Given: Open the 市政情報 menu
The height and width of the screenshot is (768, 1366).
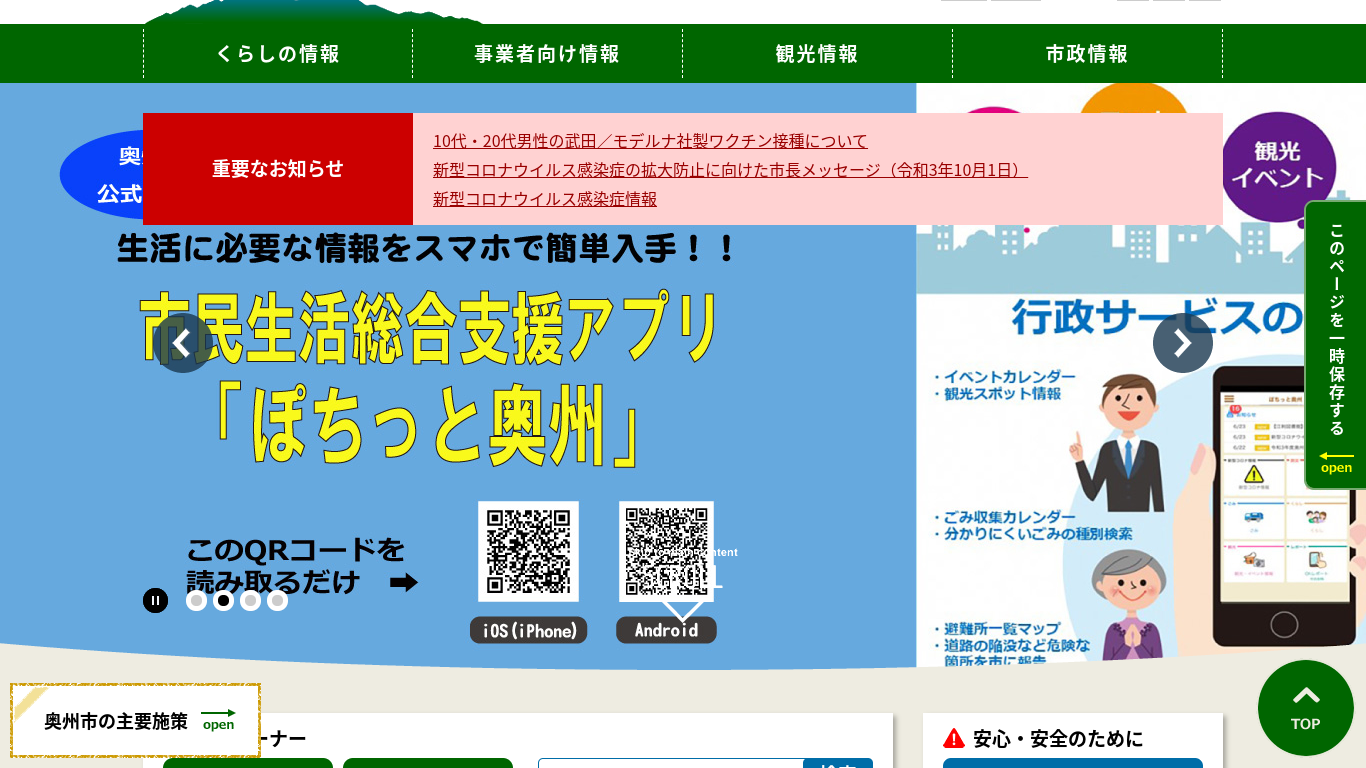Looking at the screenshot, I should tap(1087, 54).
